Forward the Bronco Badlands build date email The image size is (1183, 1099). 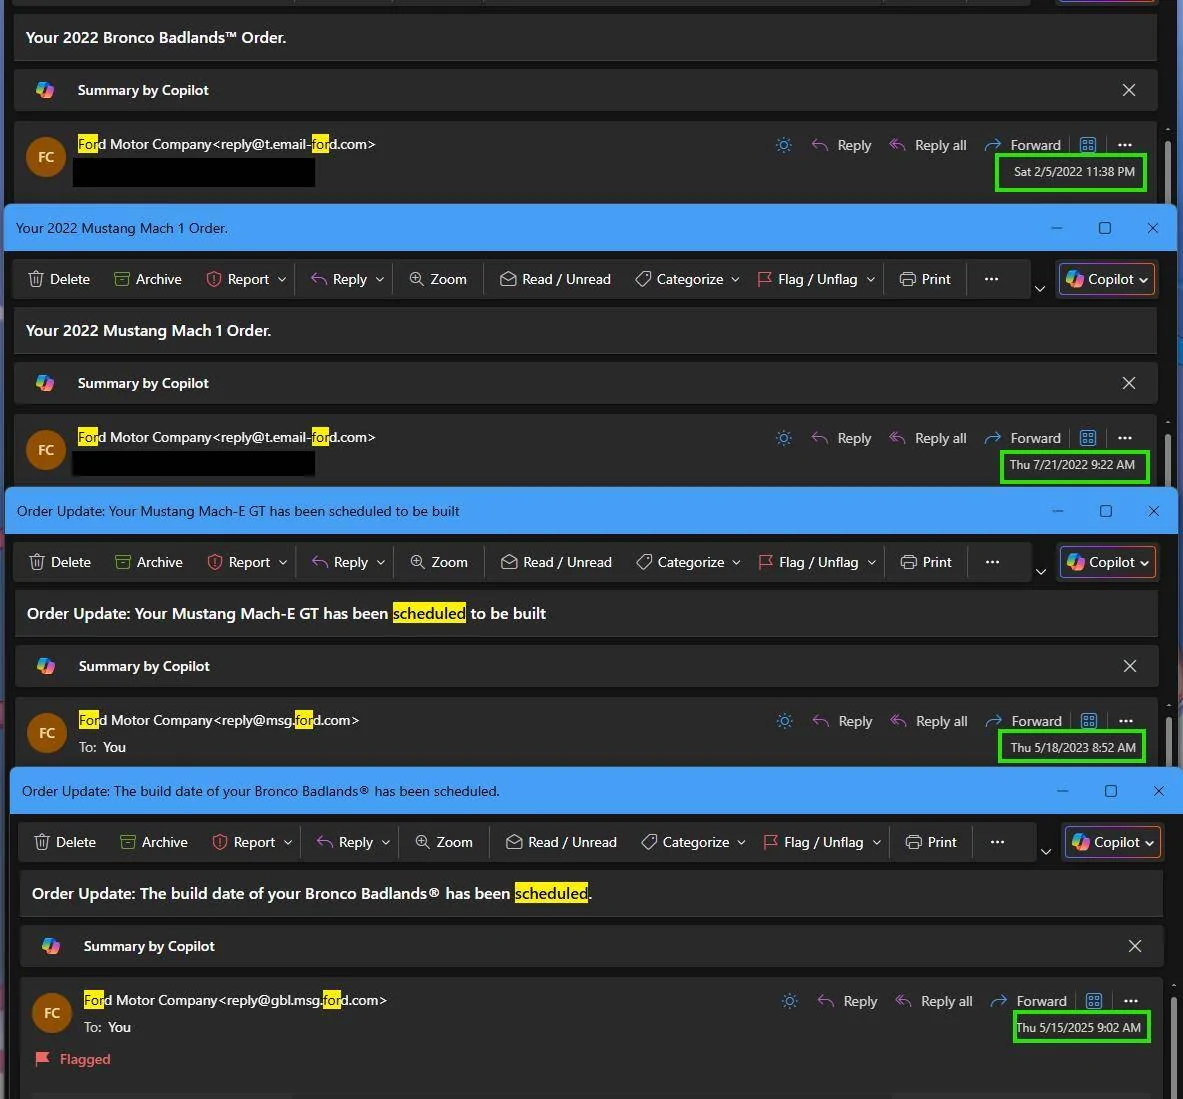click(x=1029, y=1001)
